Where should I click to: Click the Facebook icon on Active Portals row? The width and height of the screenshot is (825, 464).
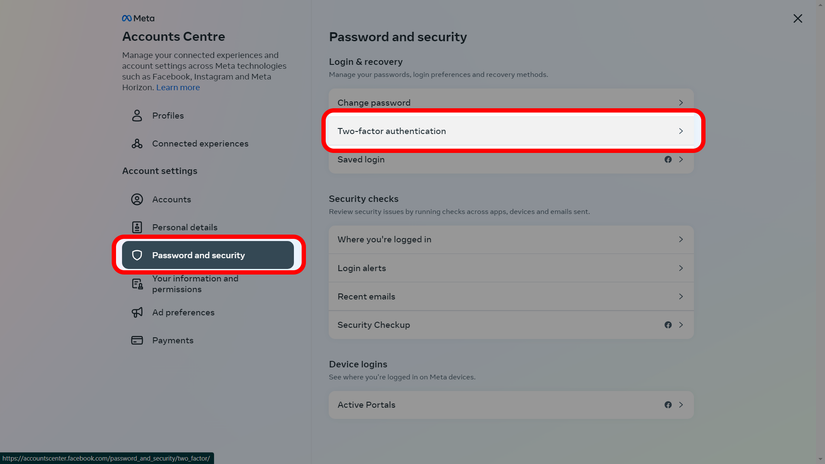[668, 405]
